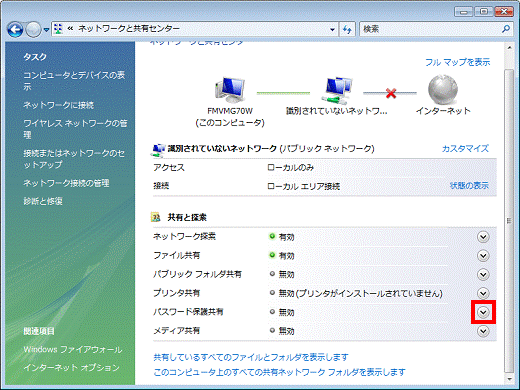The width and height of the screenshot is (520, 390).
Task: Click the FMVMG70W computer icon
Action: (x=230, y=89)
